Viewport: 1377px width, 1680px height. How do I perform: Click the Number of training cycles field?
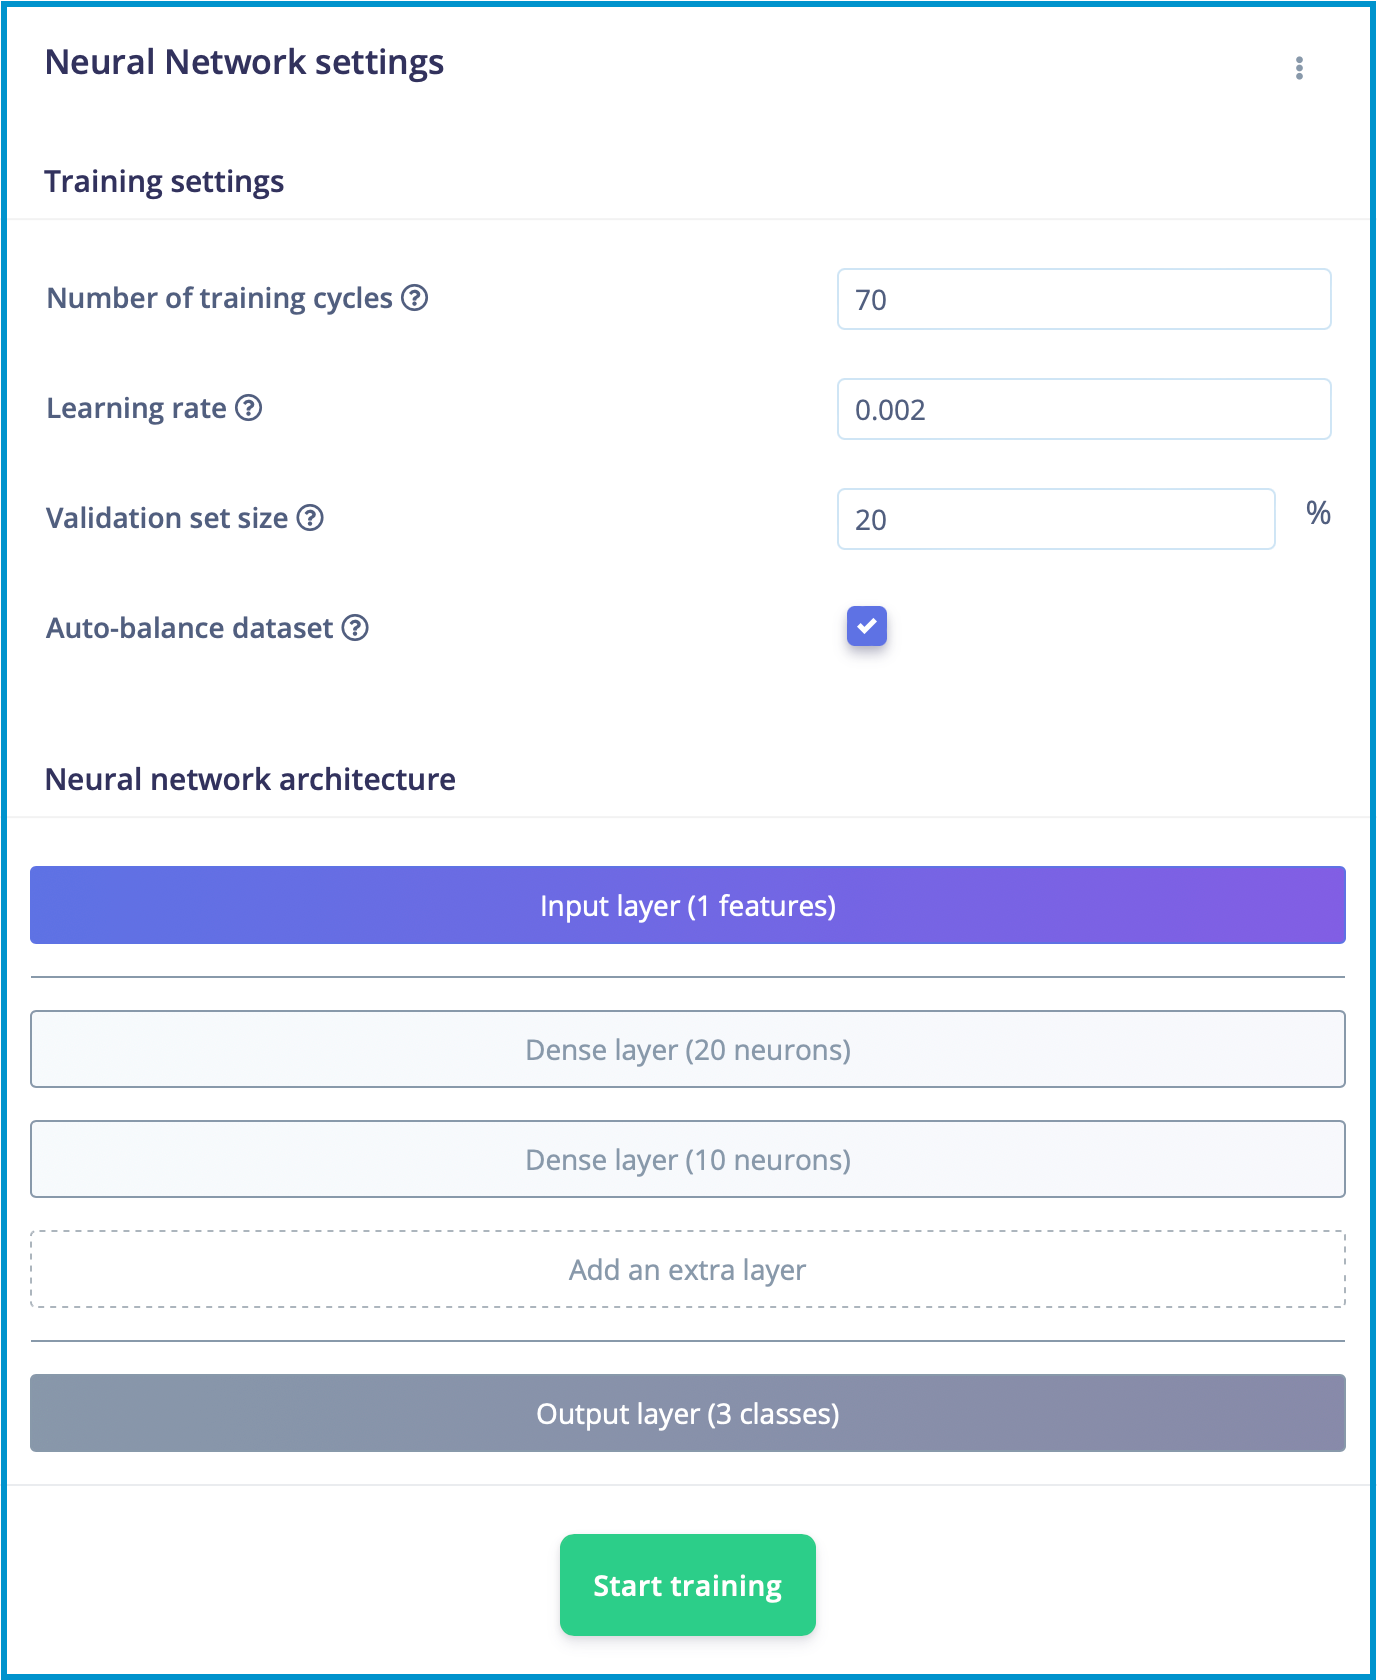click(x=1084, y=299)
